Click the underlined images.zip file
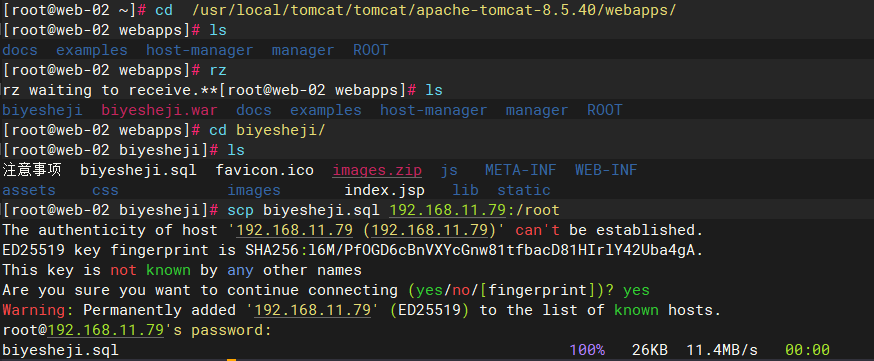This screenshot has height=361, width=874. click(377, 170)
